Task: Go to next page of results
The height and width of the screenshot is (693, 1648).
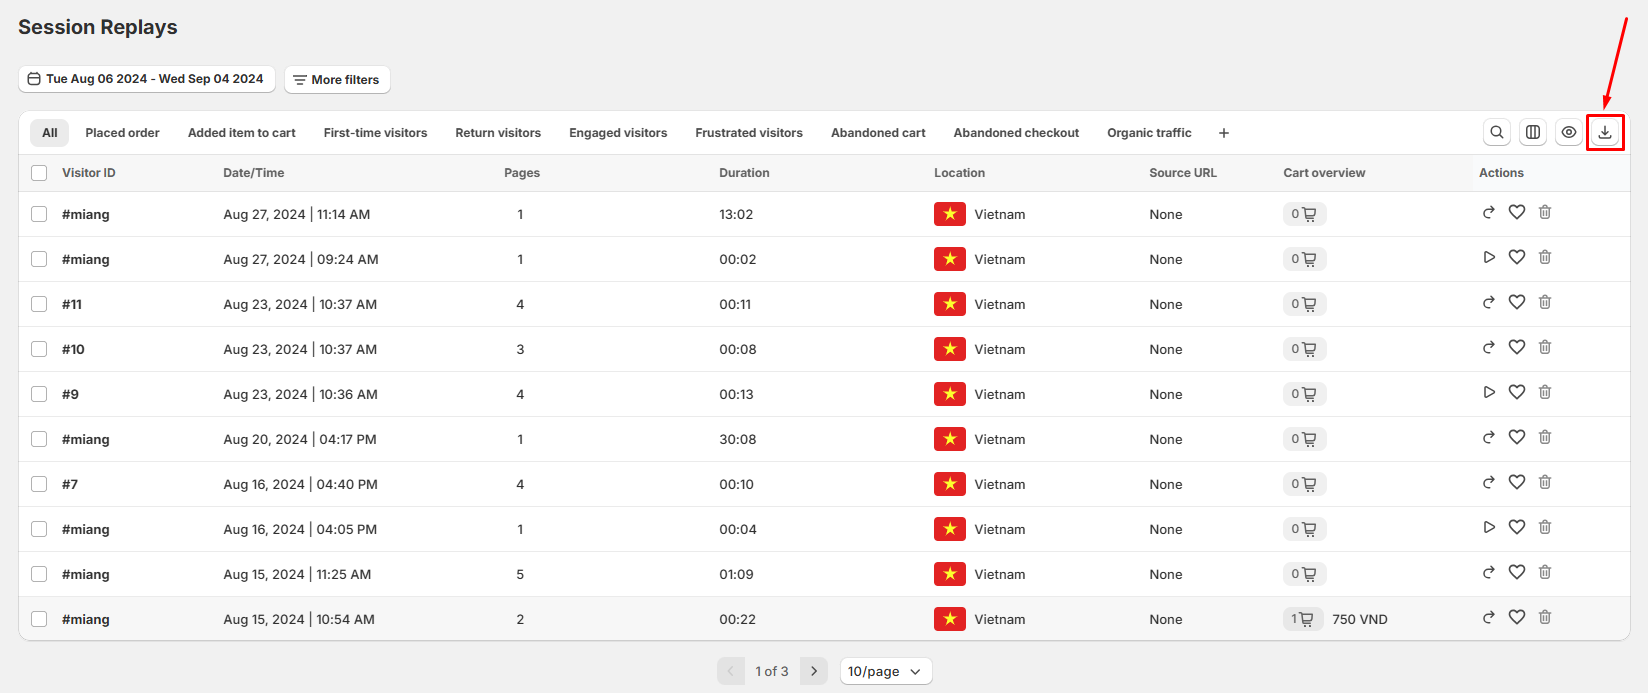Action: pyautogui.click(x=815, y=671)
